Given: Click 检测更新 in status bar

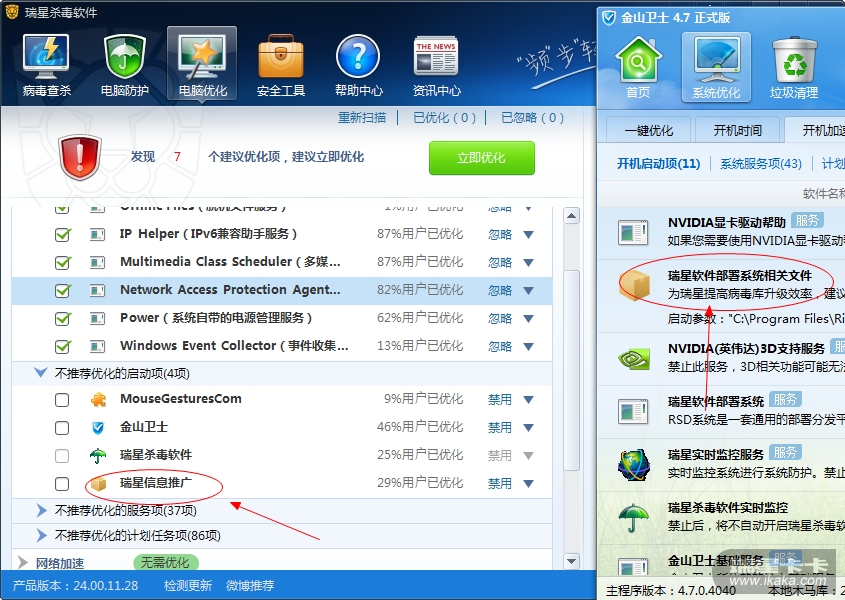Looking at the screenshot, I should (188, 585).
